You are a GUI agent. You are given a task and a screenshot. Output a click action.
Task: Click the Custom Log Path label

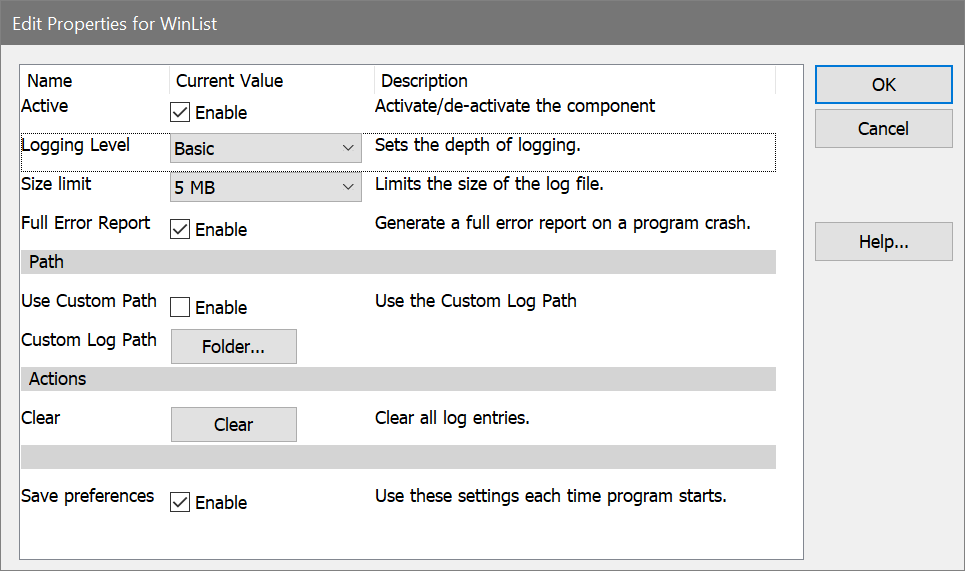pyautogui.click(x=89, y=340)
